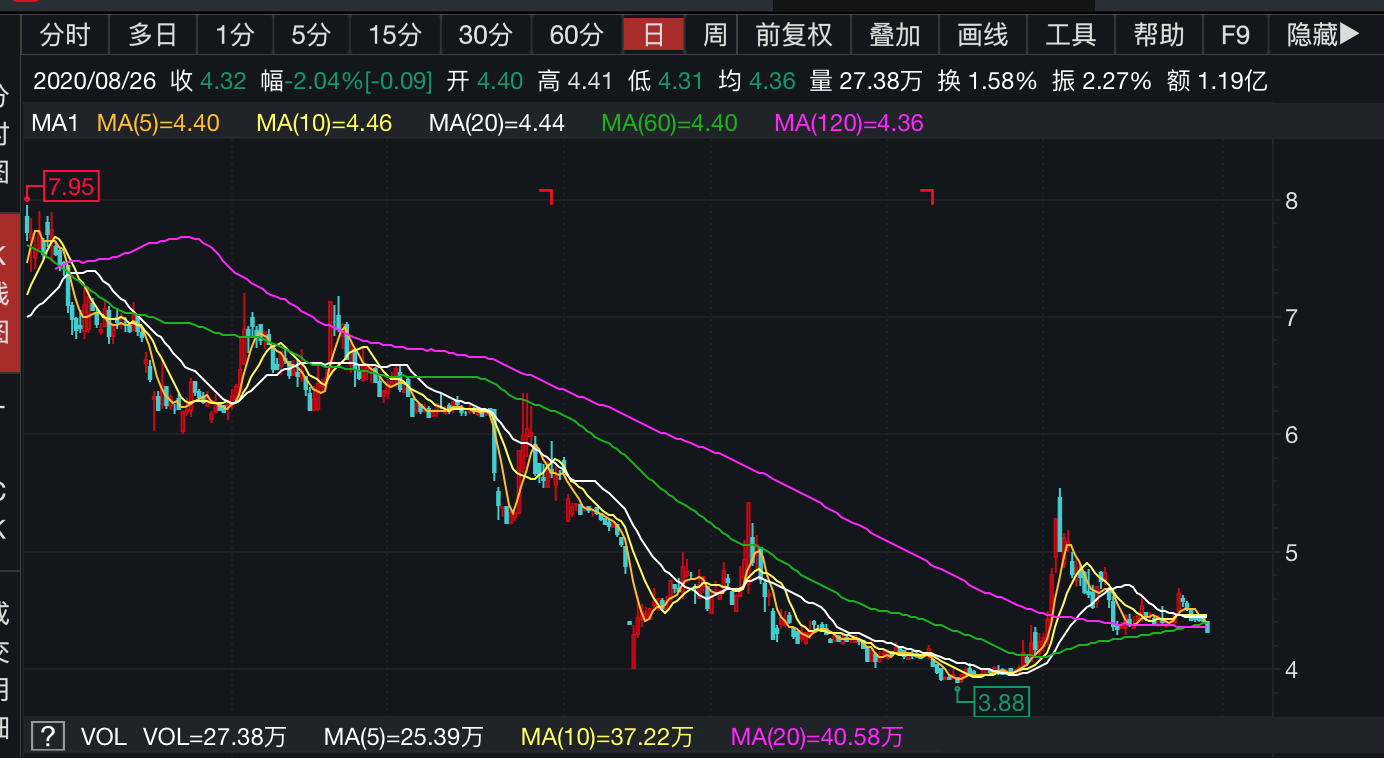Activate the 画线 drawing tool button
Screen dimensions: 1384x758
point(982,36)
